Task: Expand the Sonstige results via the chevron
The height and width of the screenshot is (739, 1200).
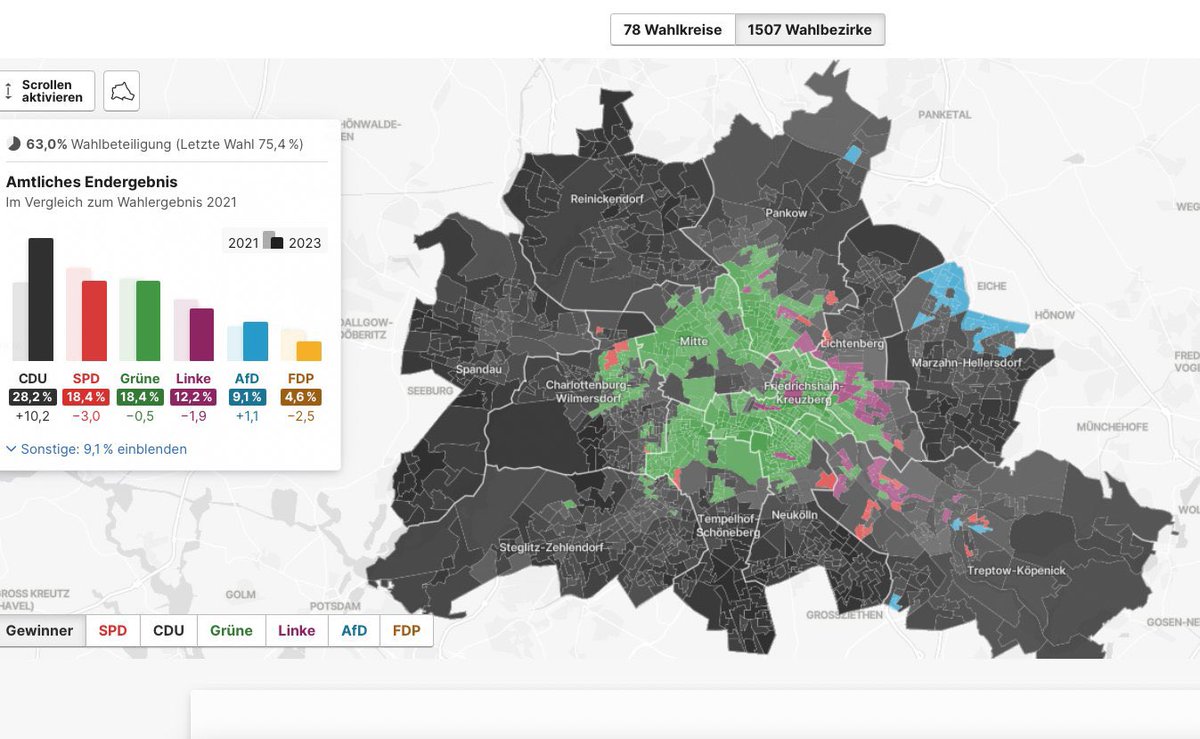Action: (x=12, y=448)
